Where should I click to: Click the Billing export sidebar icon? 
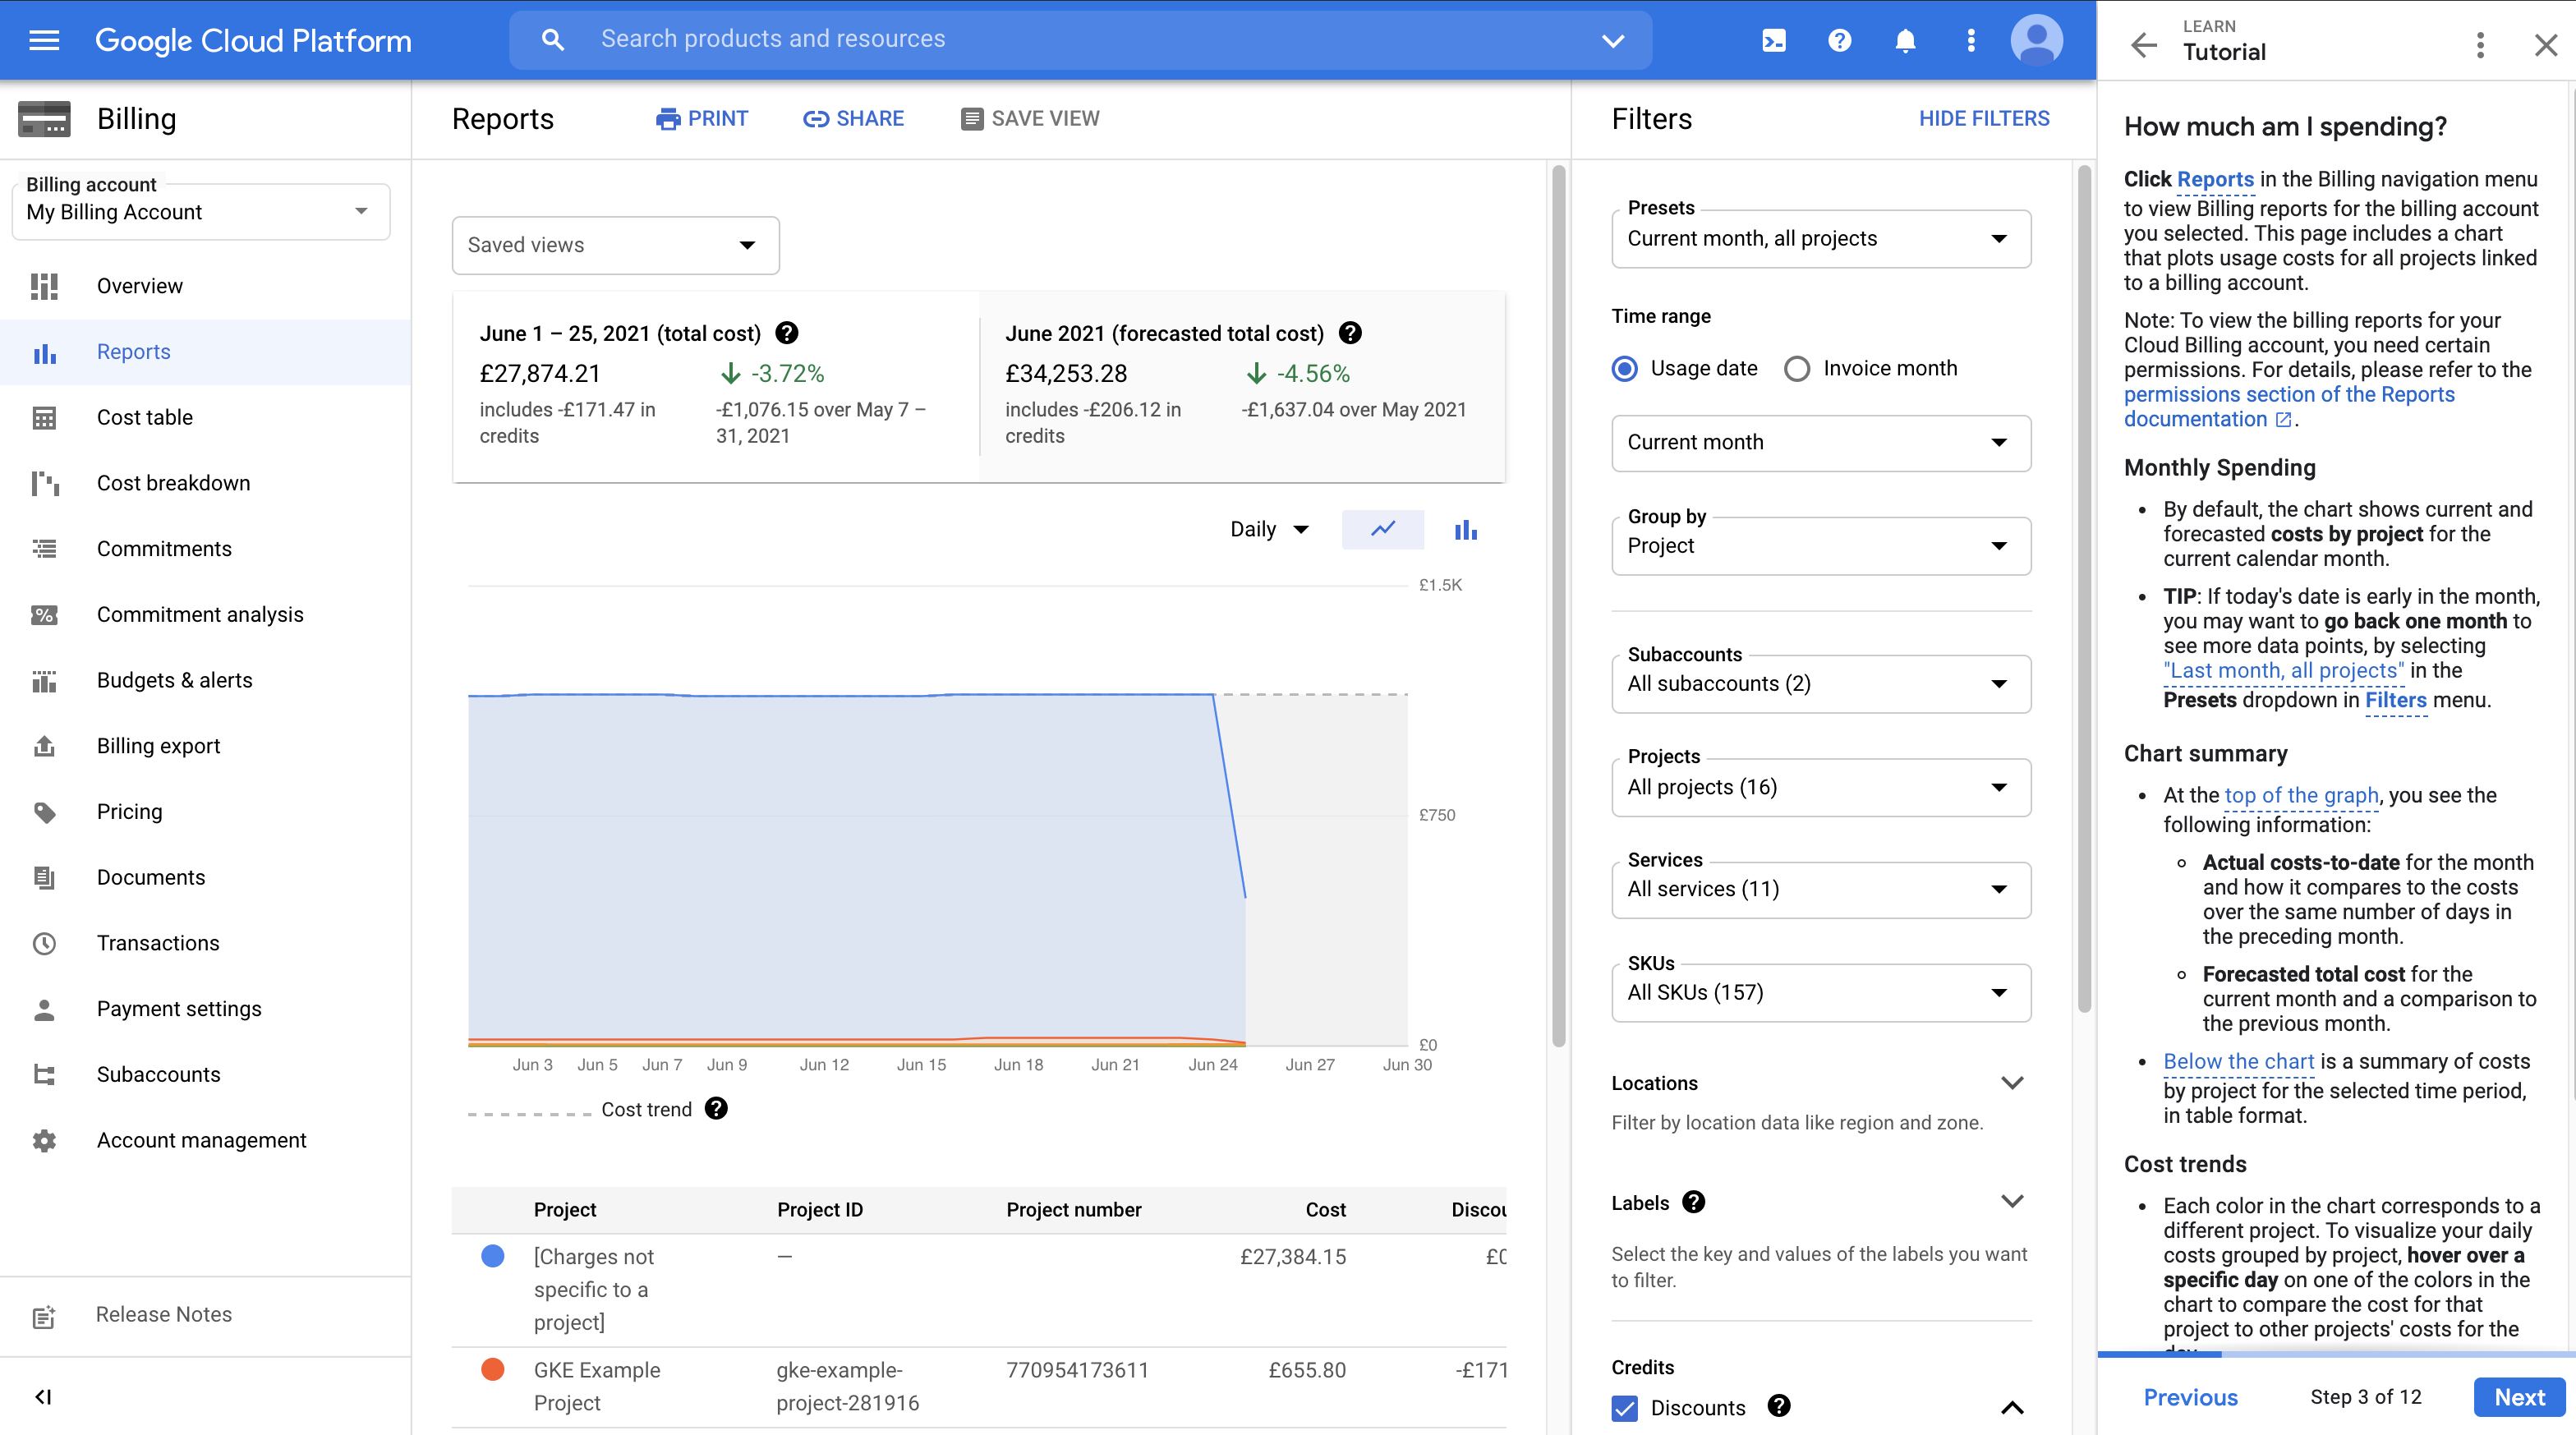tap(44, 746)
